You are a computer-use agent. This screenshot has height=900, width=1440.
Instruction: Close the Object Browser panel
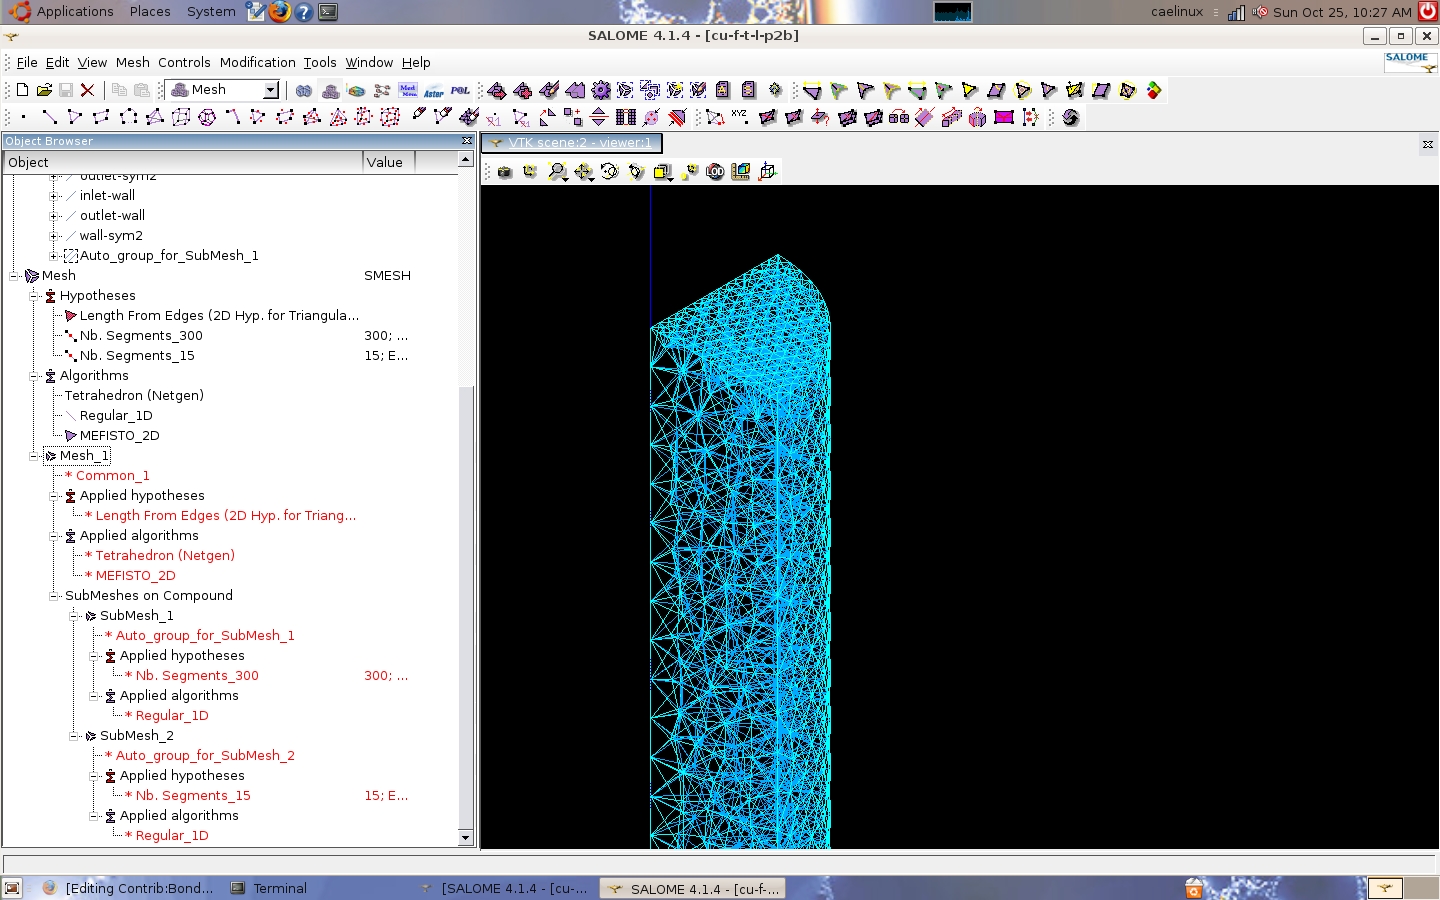pyautogui.click(x=466, y=141)
